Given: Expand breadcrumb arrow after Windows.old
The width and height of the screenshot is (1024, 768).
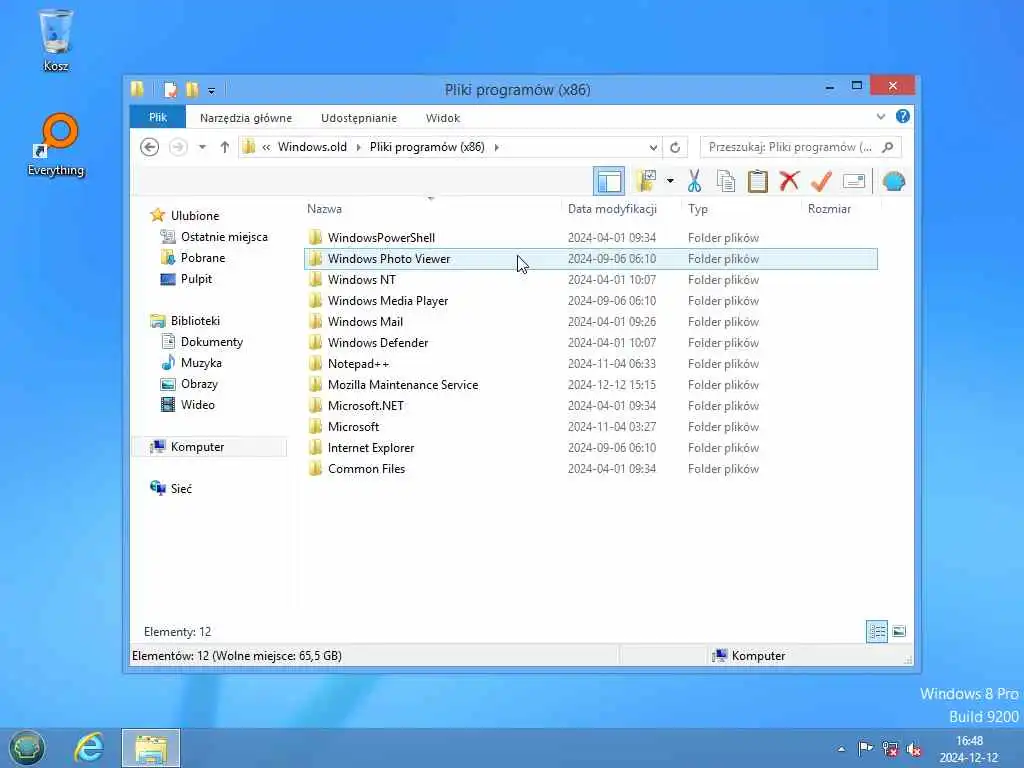Looking at the screenshot, I should click(x=358, y=147).
